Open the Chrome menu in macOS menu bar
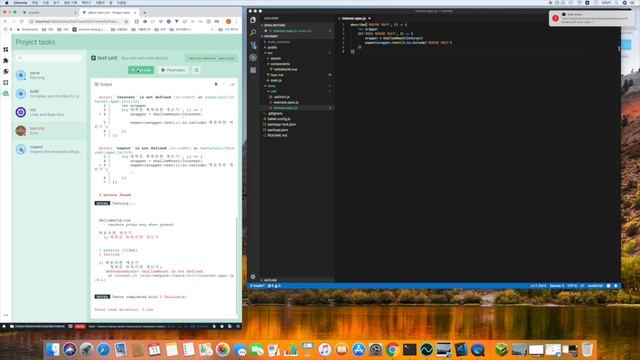Screen dimensions: 640x360 (x=20, y=2)
